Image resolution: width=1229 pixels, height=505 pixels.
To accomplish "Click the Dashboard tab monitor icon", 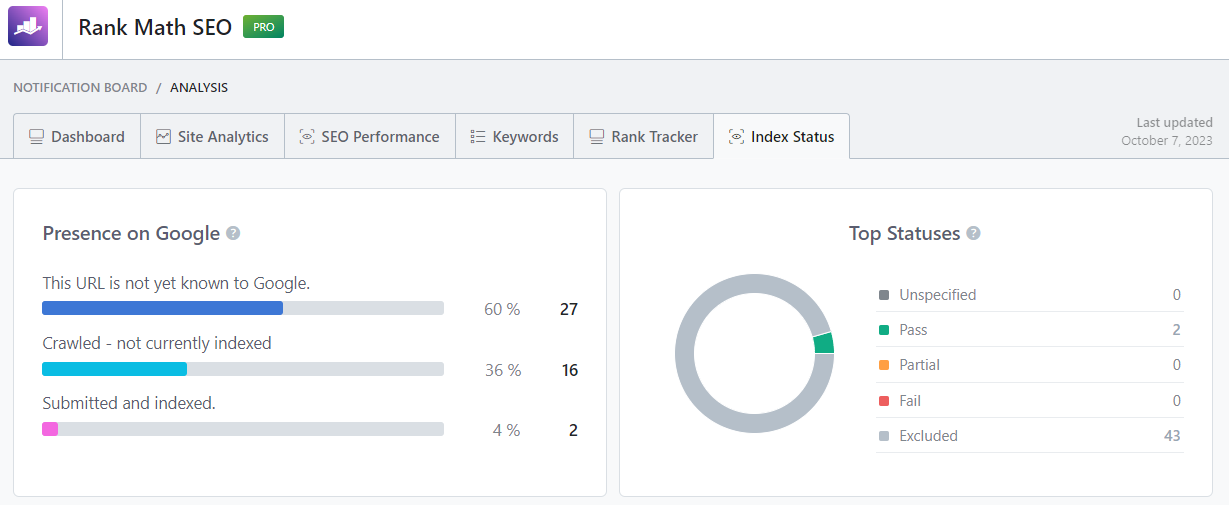I will click(x=36, y=137).
